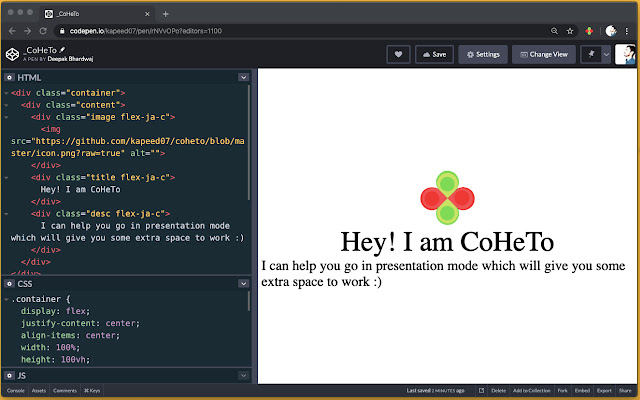This screenshot has width=640, height=400.
Task: Click the Save button
Action: [x=433, y=54]
